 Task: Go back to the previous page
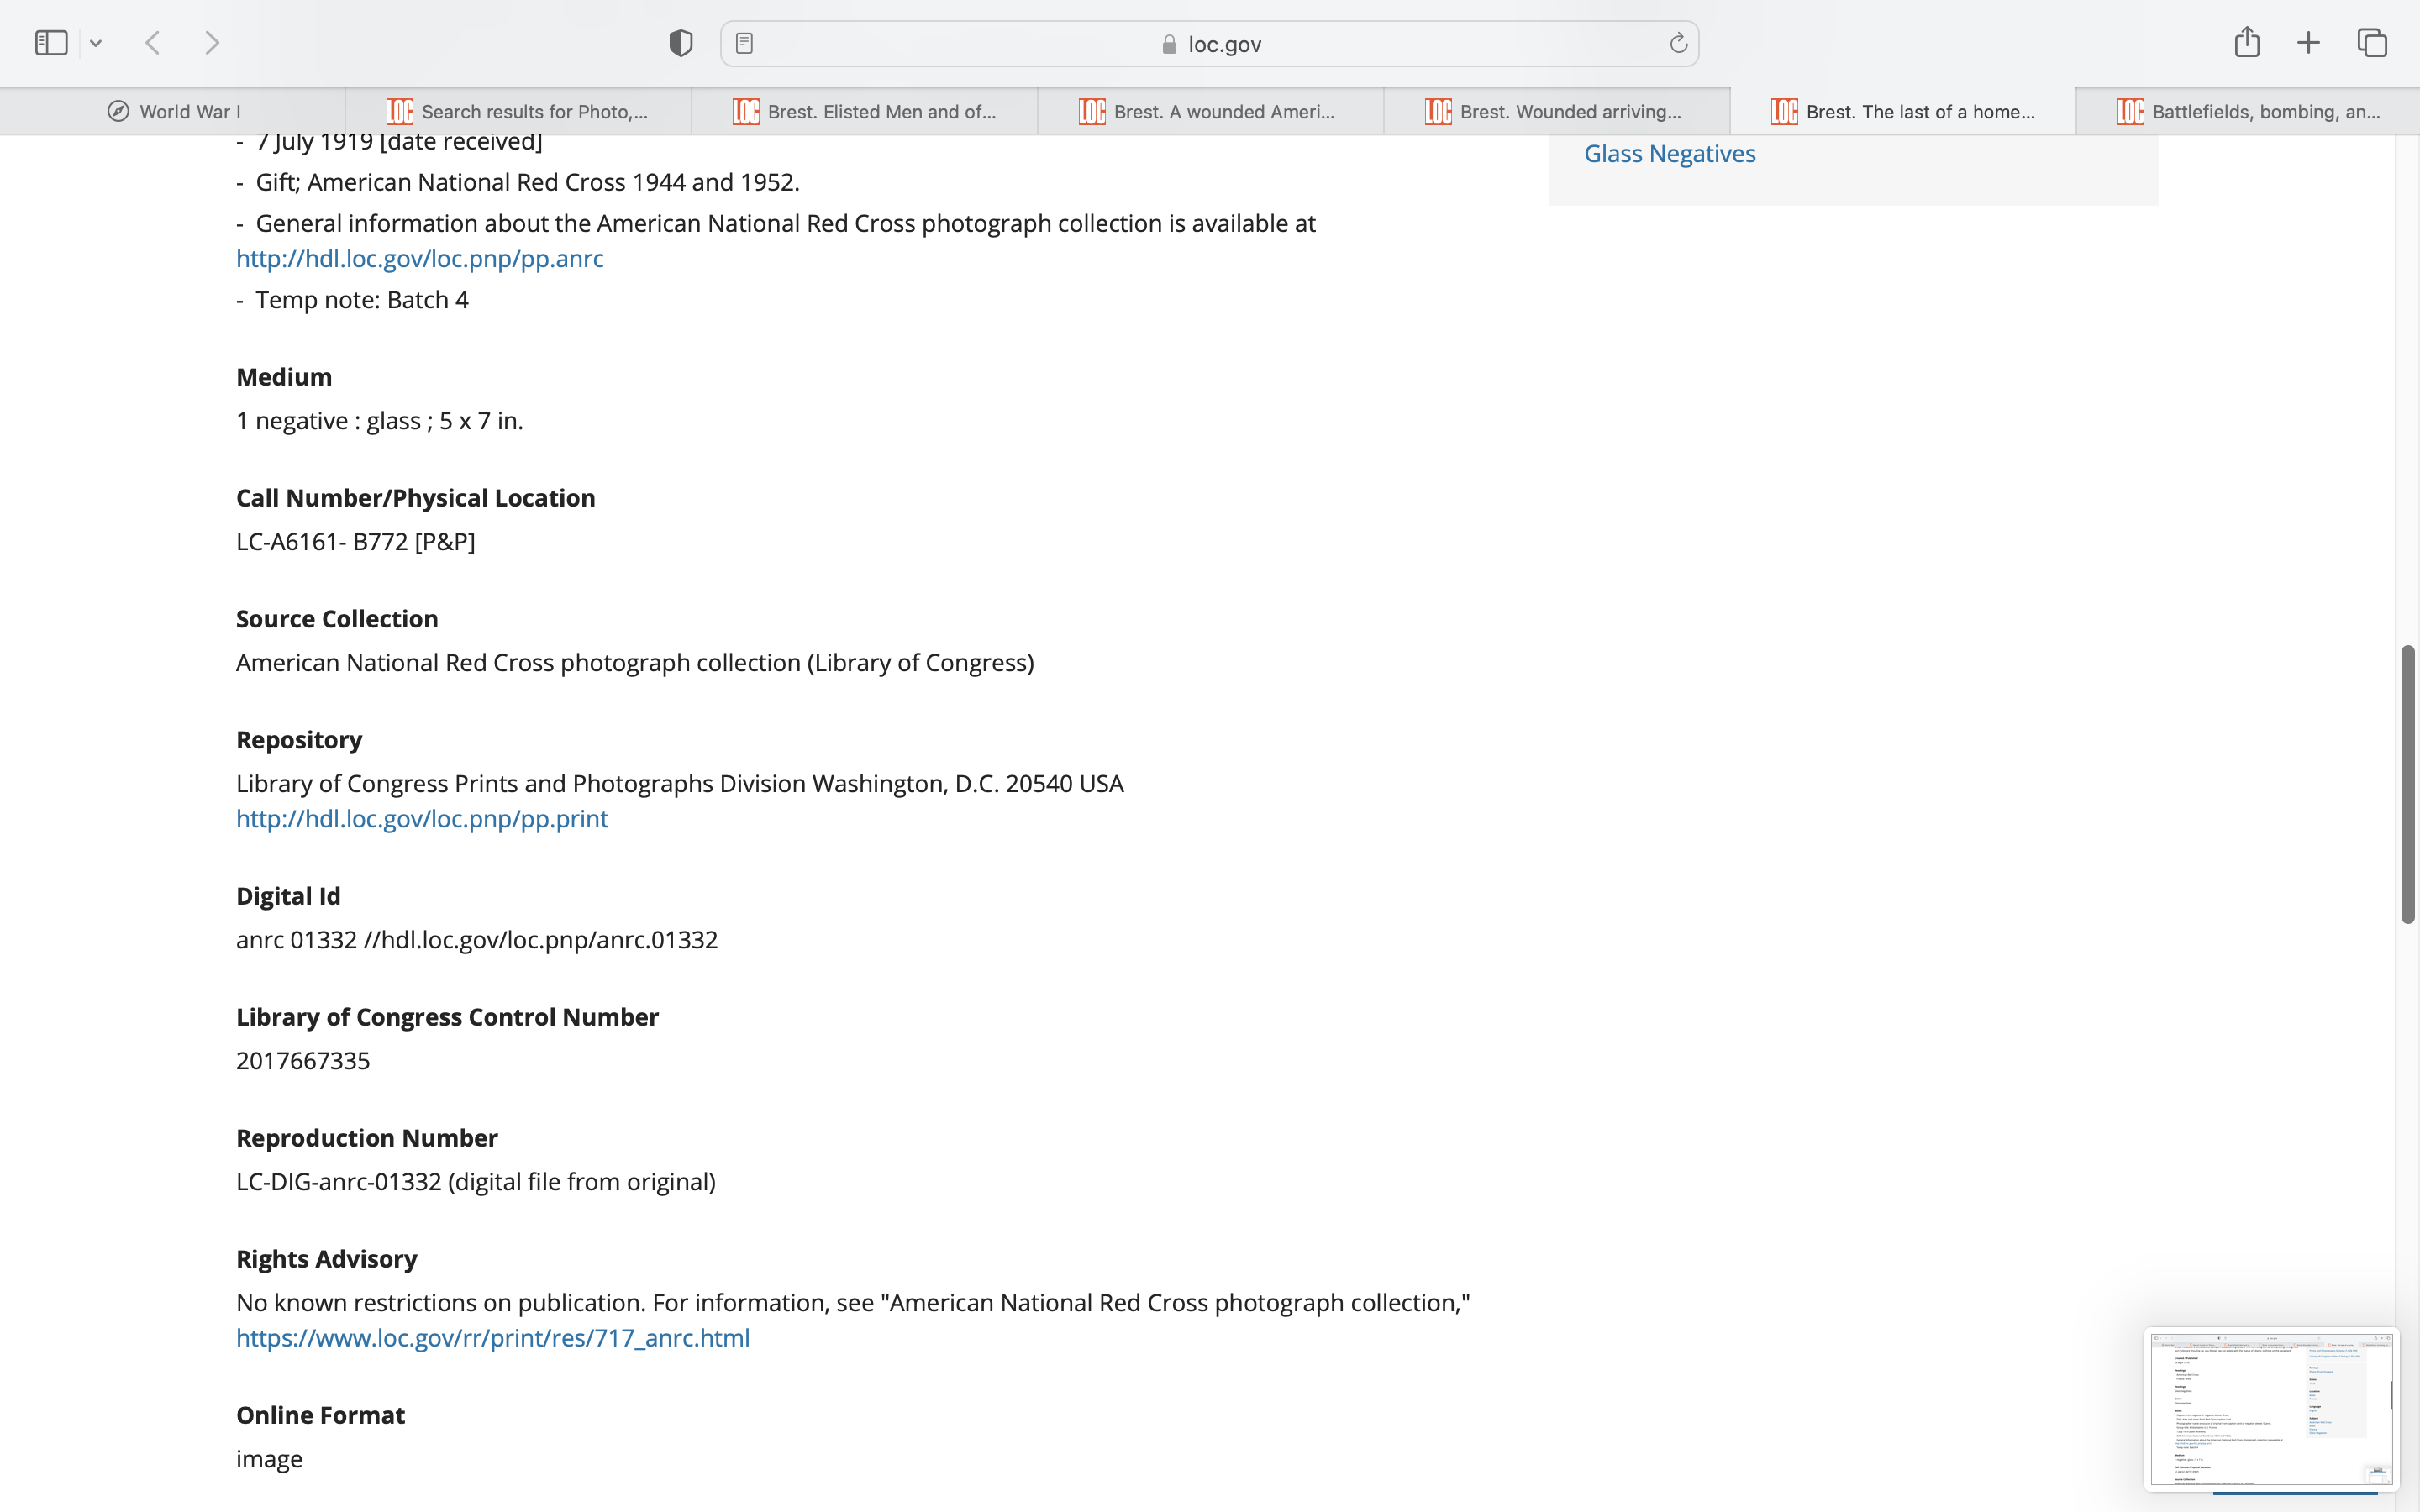(153, 43)
